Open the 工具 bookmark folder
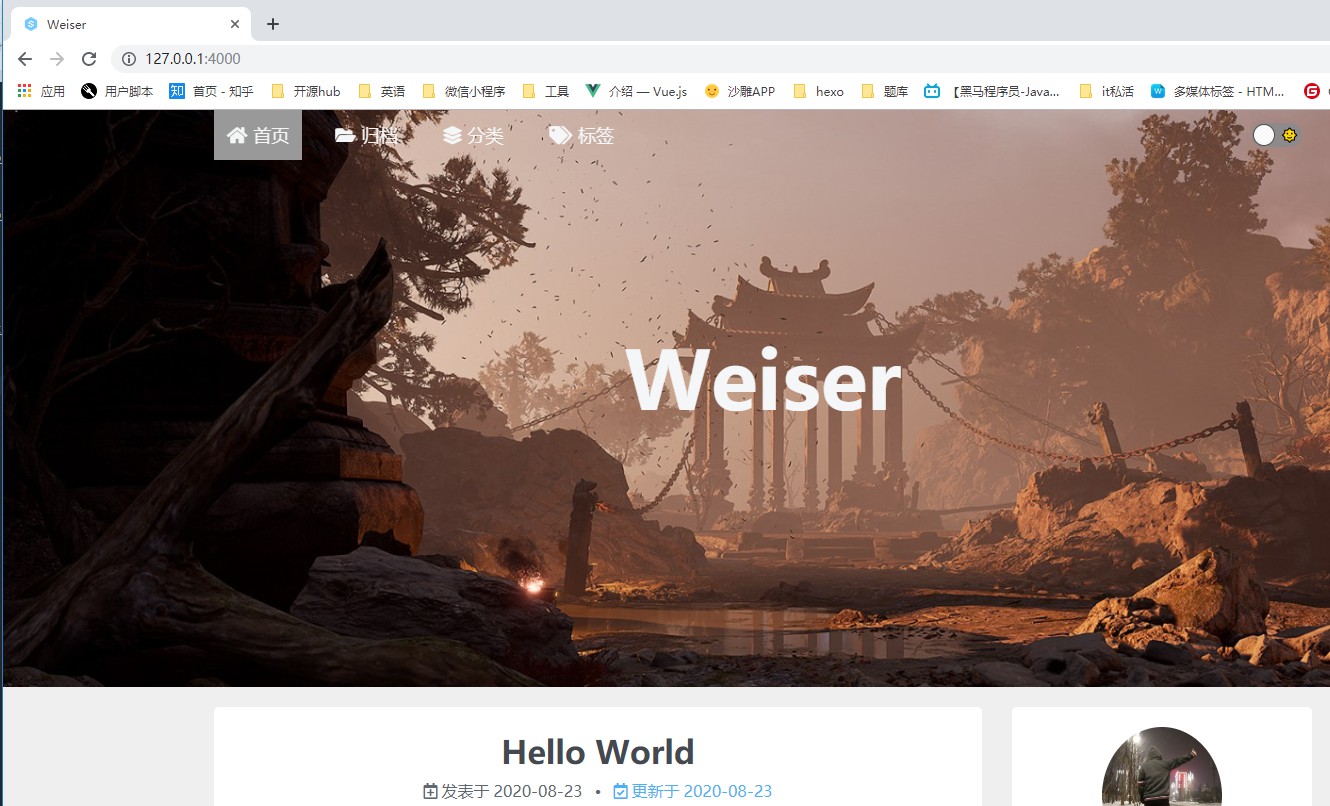This screenshot has width=1330, height=806. (546, 91)
